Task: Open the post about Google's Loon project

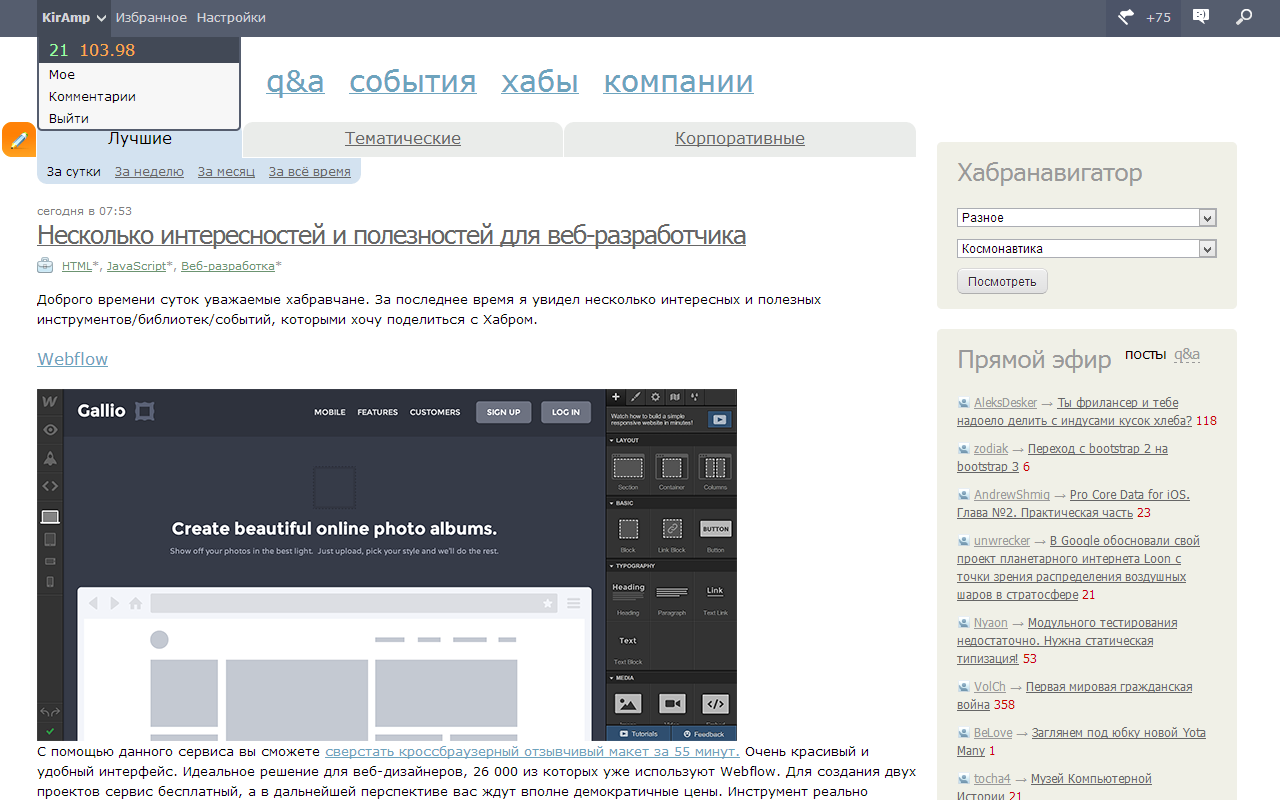Action: 1078,568
